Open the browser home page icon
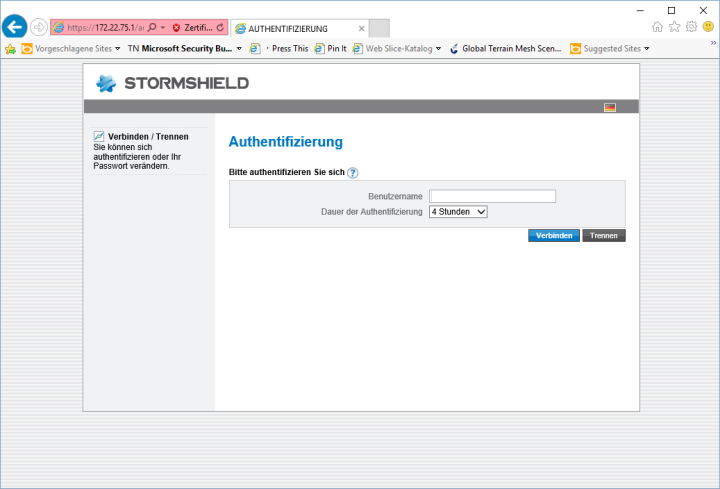 click(657, 27)
